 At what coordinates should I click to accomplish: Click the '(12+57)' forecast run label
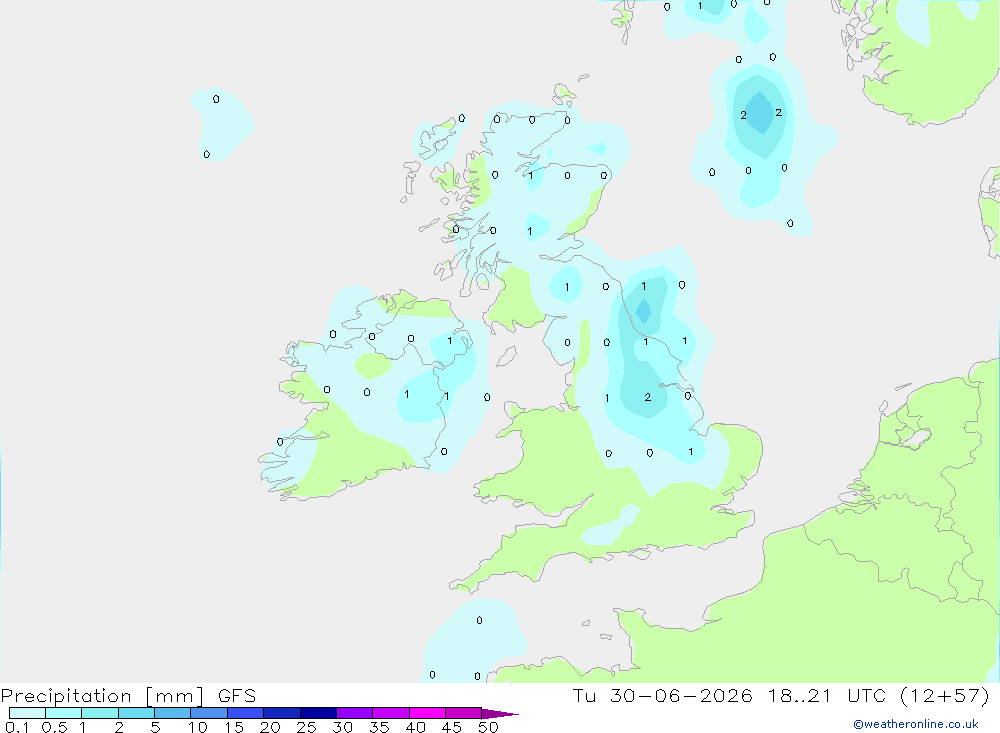click(944, 695)
